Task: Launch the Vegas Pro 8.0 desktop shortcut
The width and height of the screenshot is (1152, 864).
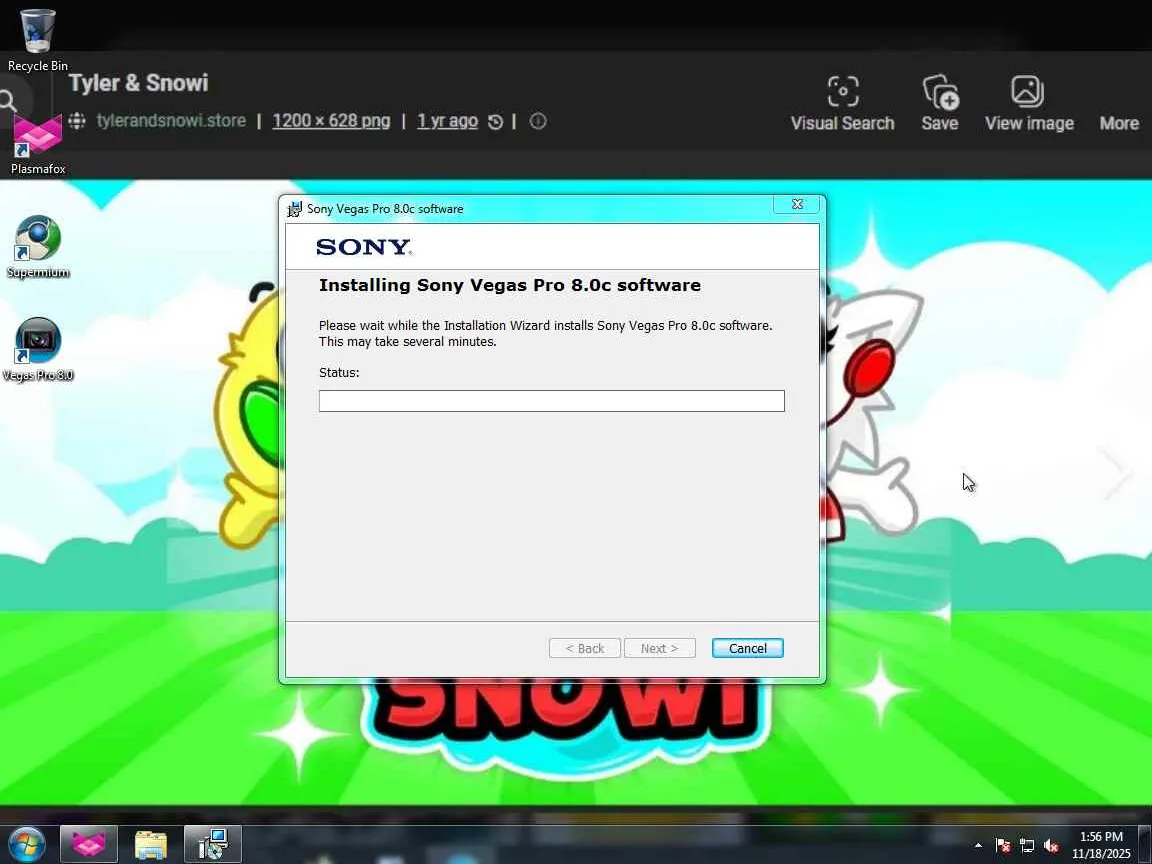Action: click(x=37, y=350)
